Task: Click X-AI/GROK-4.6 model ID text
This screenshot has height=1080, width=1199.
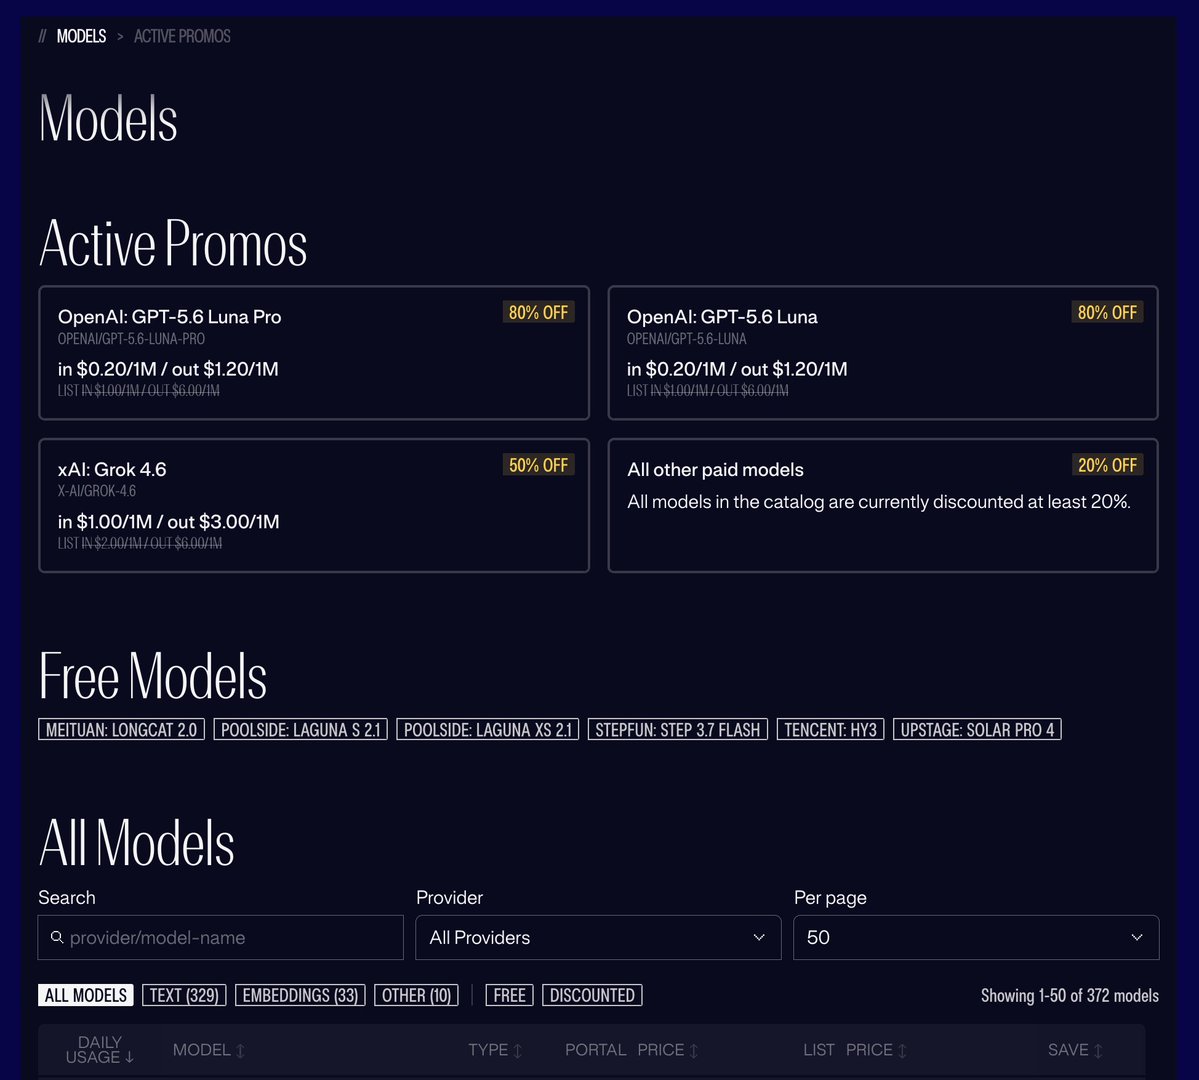Action: 97,491
